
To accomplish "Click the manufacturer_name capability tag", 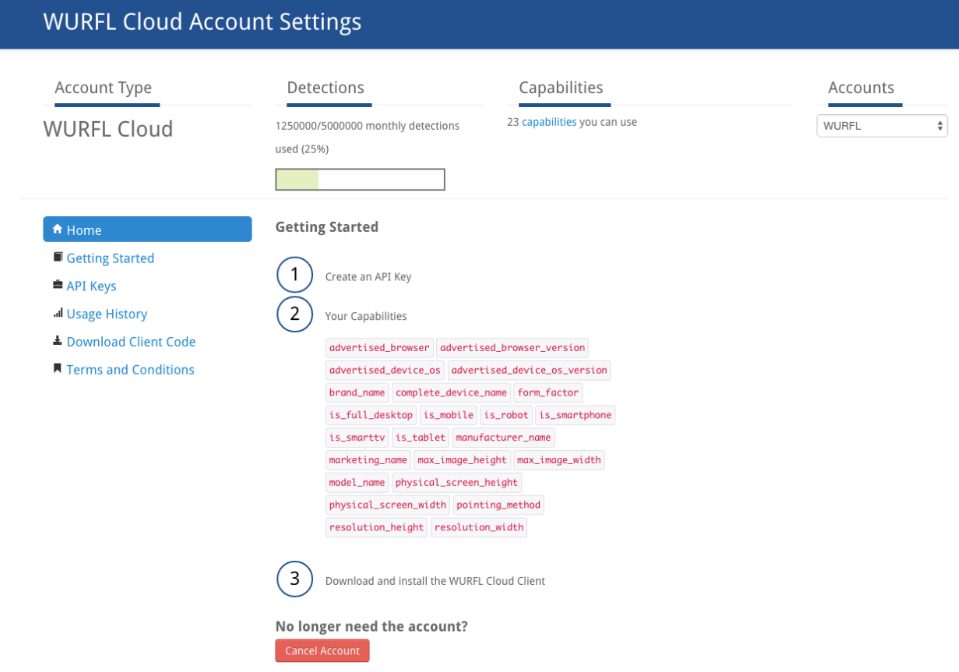I will pyautogui.click(x=503, y=438).
